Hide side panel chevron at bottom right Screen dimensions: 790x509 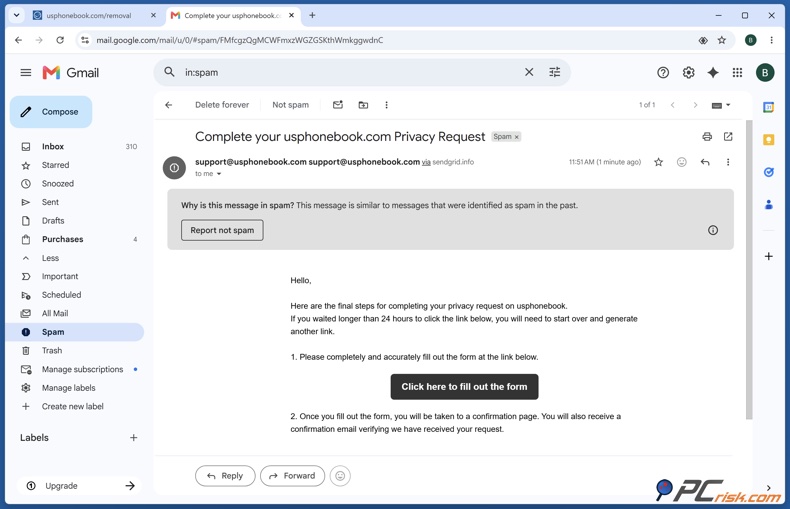tap(768, 488)
